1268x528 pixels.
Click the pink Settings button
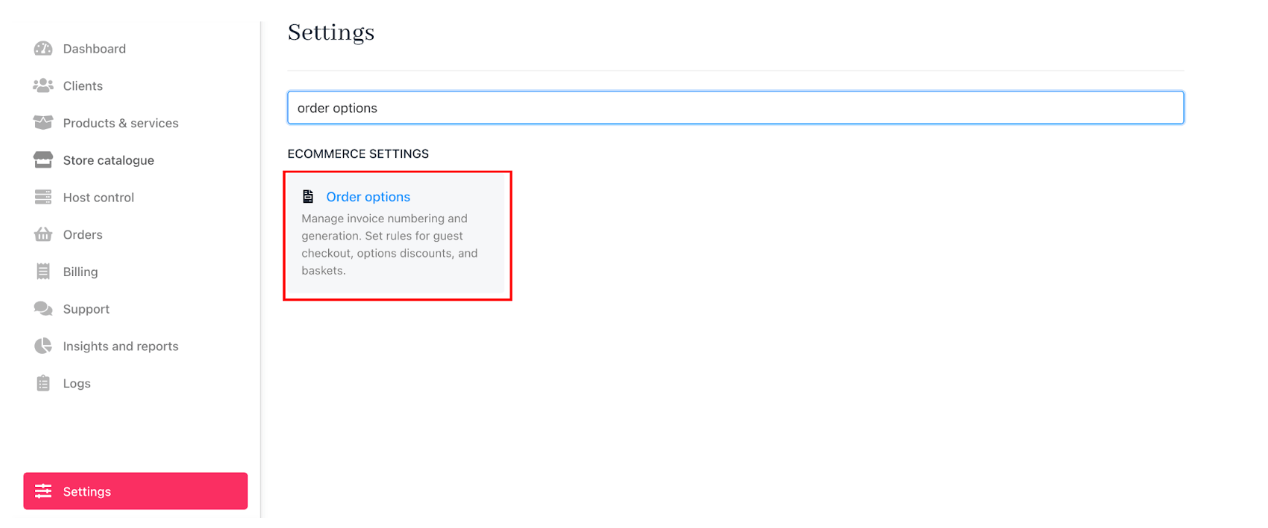136,491
